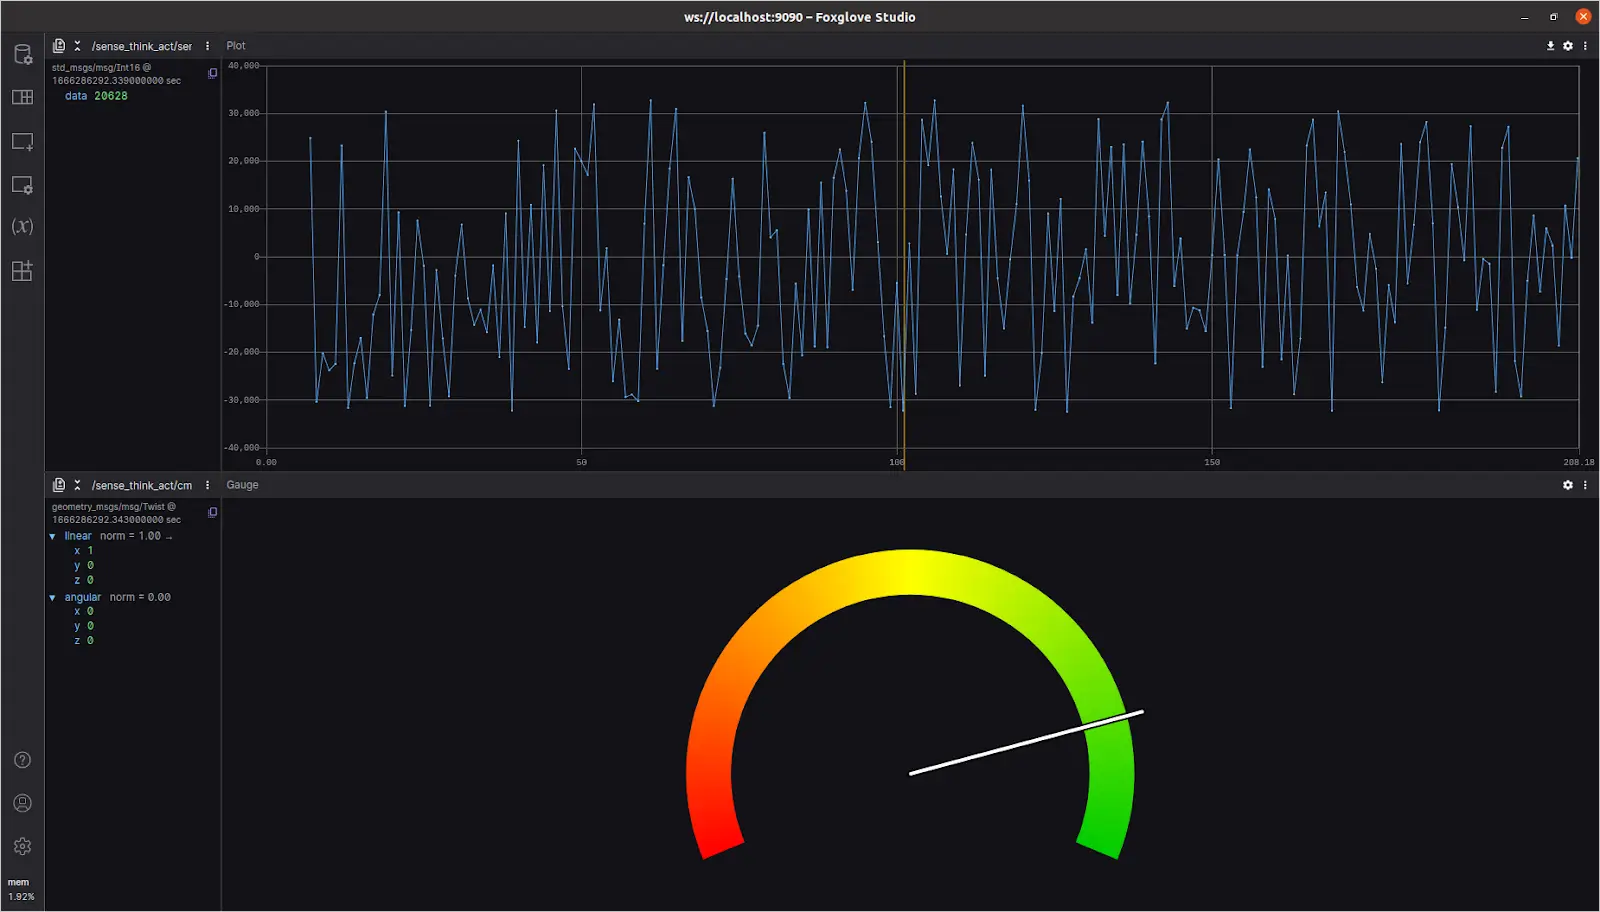Click the Add panel sidebar icon
1600x912 pixels.
(22, 142)
